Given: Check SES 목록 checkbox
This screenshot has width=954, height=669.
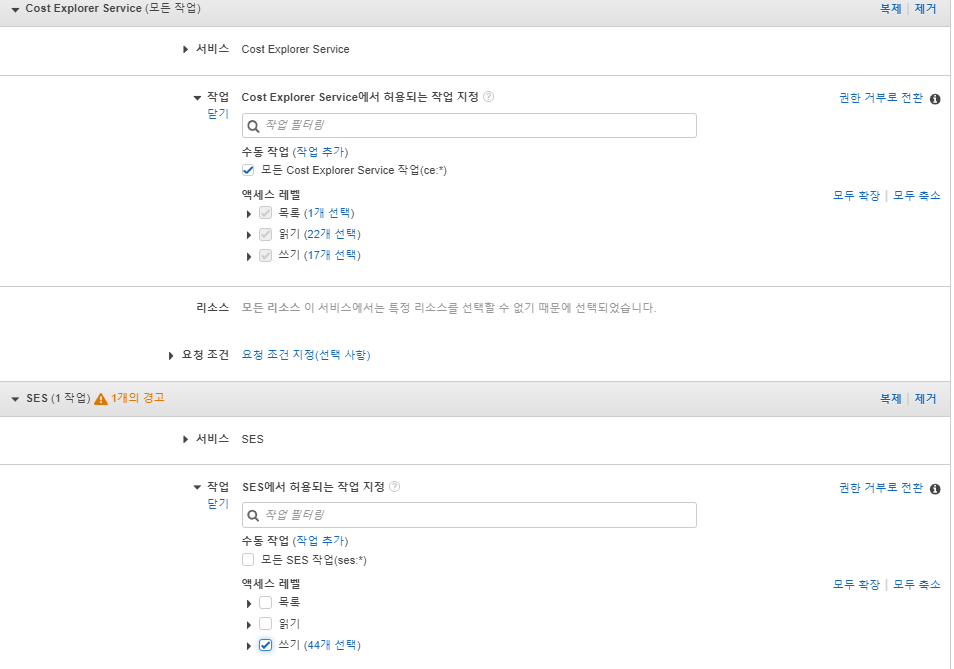Looking at the screenshot, I should point(265,603).
